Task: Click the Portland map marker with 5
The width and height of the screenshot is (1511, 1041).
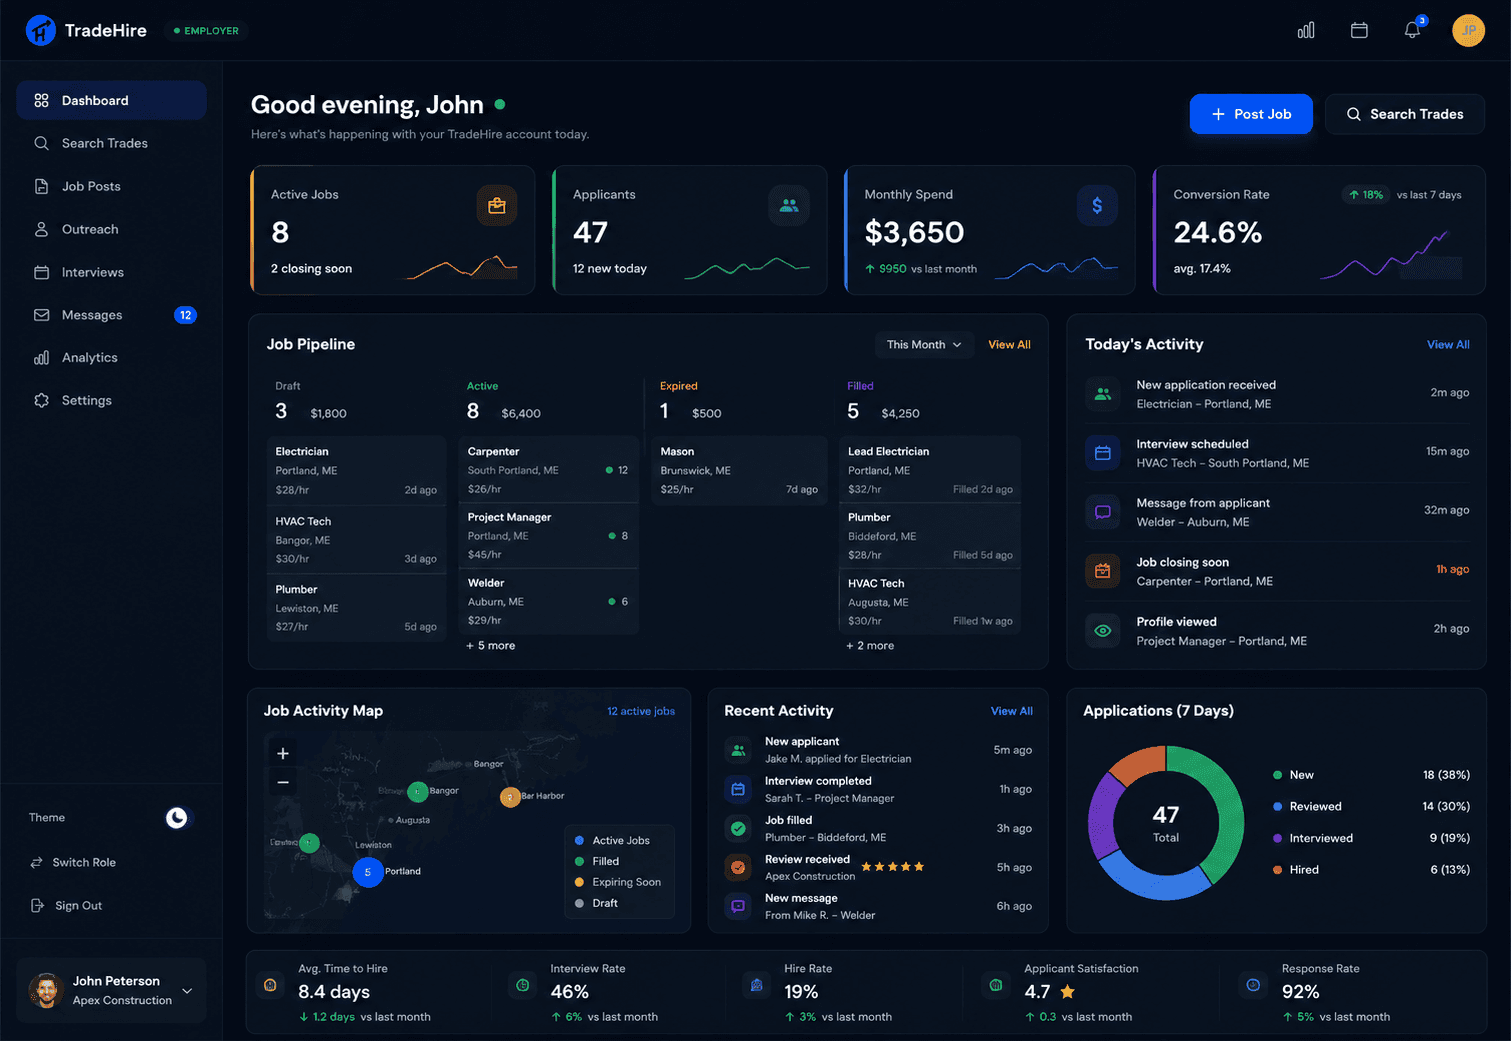Action: click(368, 872)
